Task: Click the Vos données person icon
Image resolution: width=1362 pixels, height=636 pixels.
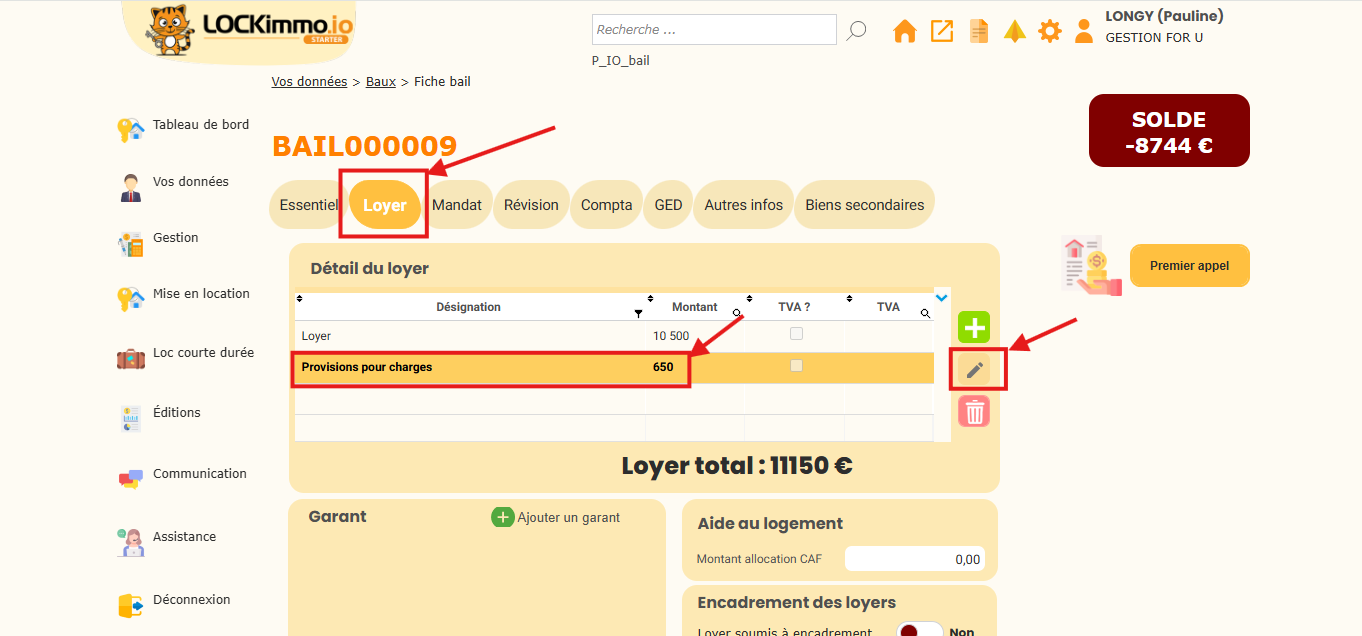Action: (x=130, y=187)
